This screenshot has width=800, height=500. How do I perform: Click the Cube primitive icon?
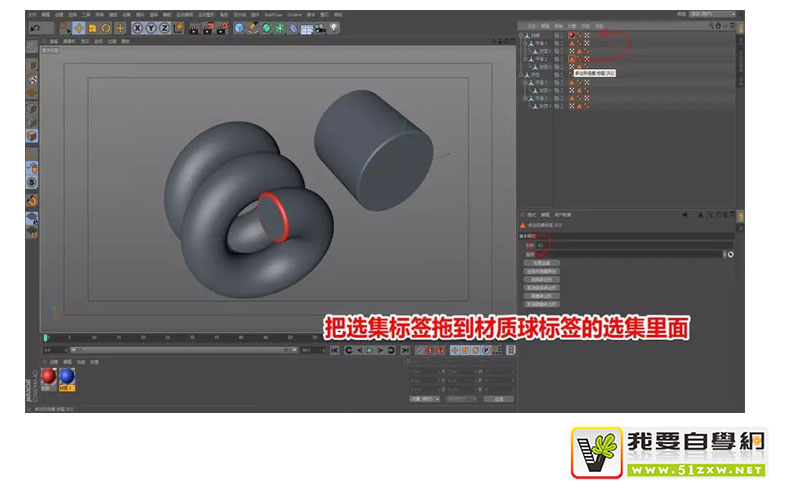click(x=239, y=28)
